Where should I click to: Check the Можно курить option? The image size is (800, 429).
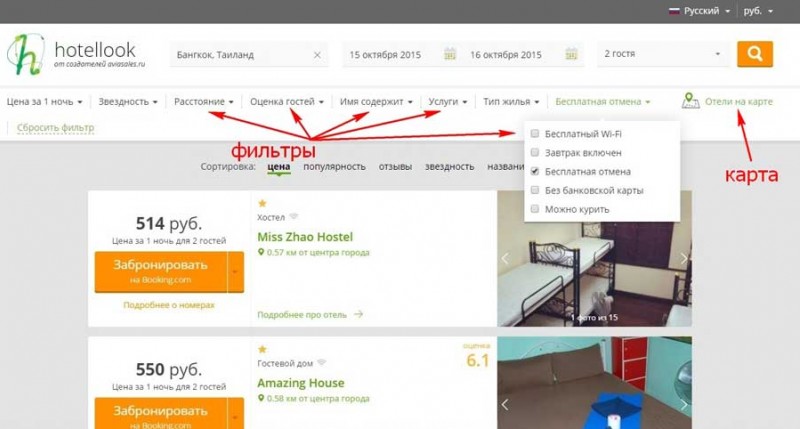click(535, 209)
